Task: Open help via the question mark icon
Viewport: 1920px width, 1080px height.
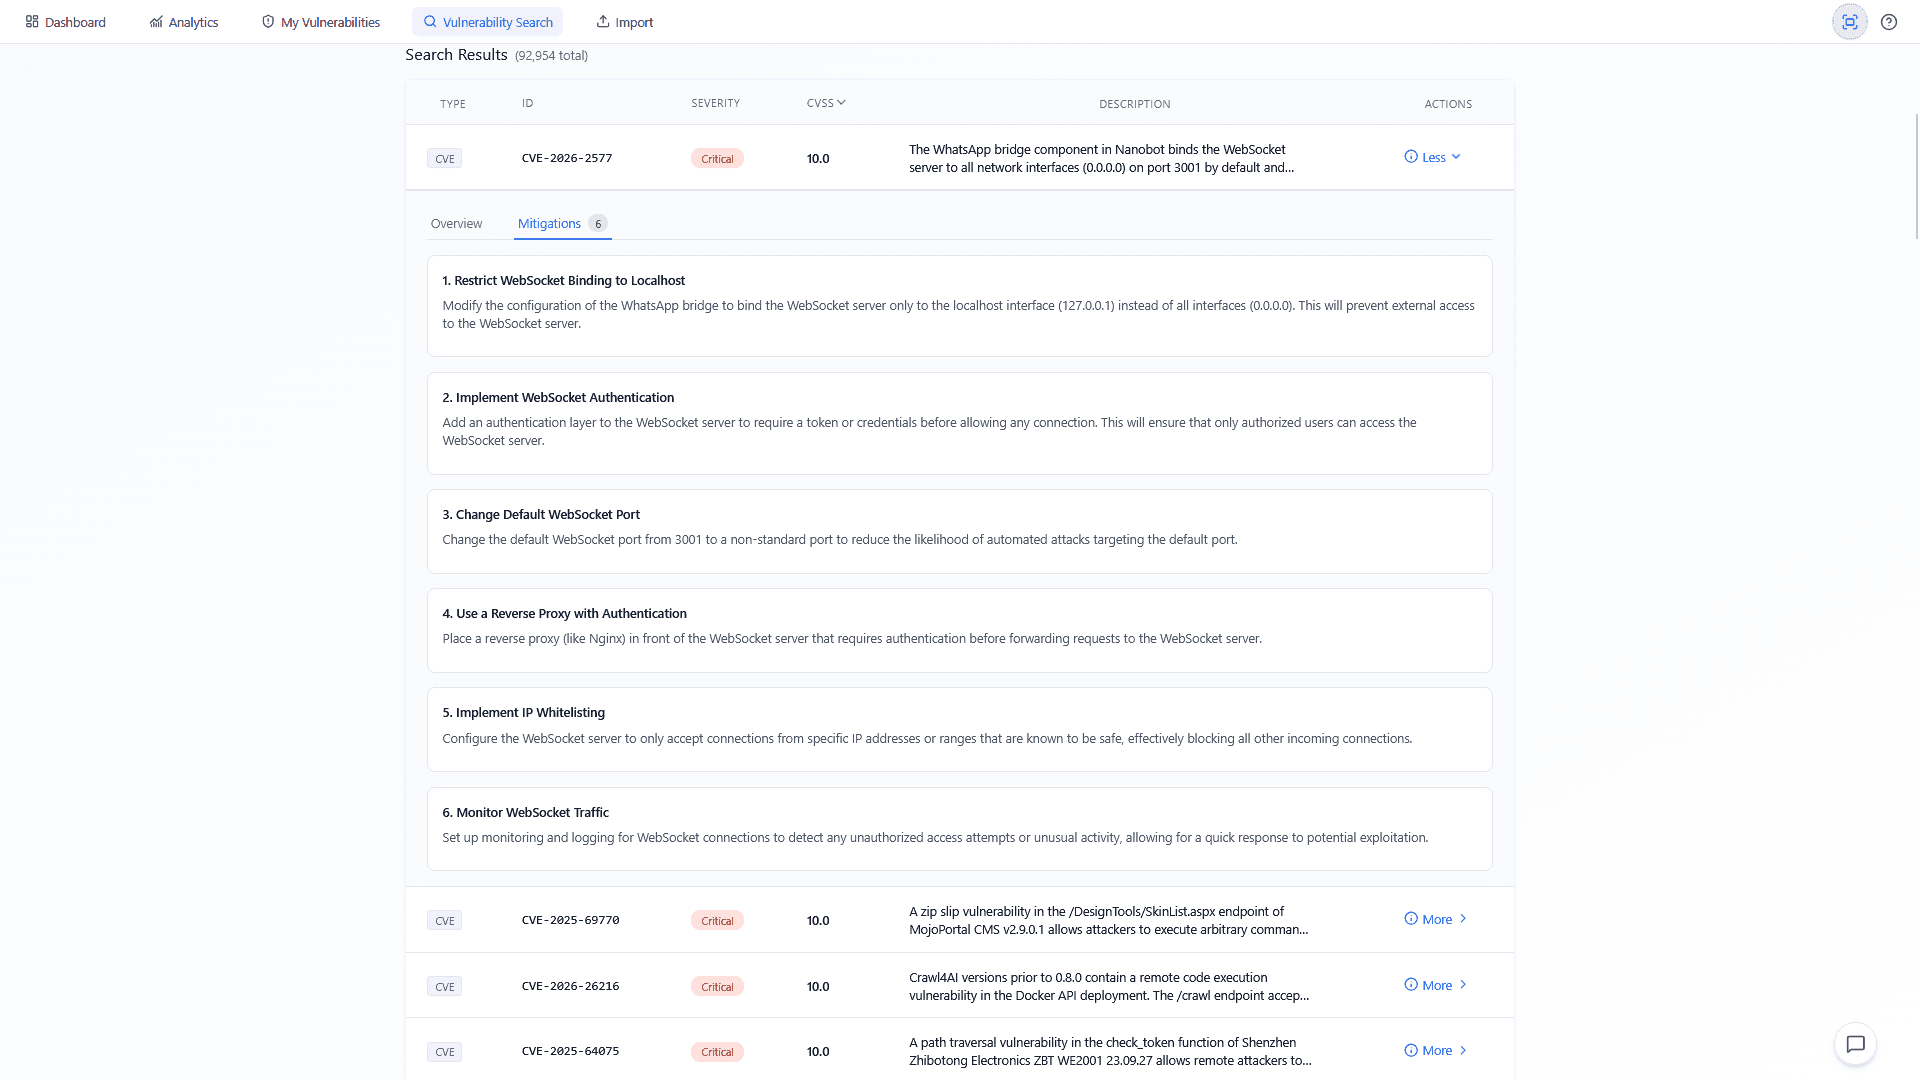Action: [1889, 21]
